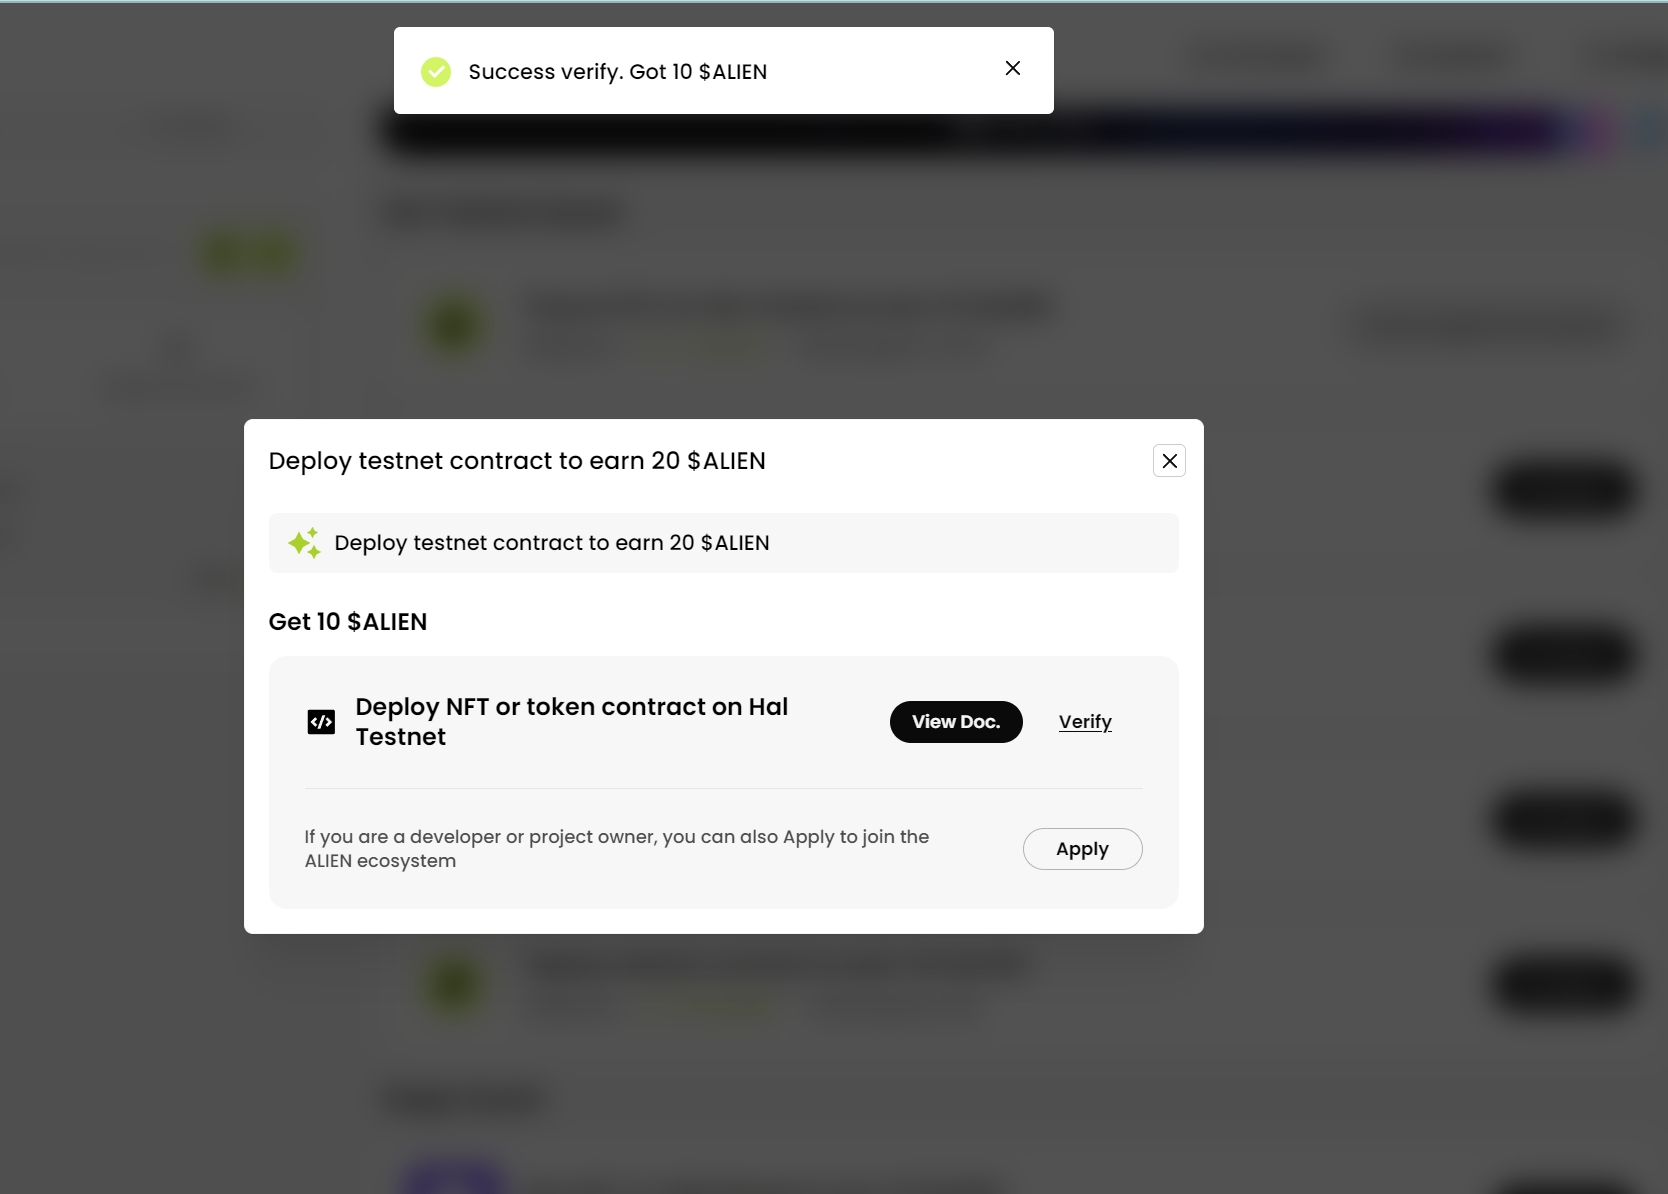Image resolution: width=1668 pixels, height=1194 pixels.
Task: Dismiss the success verify notification
Action: click(x=1012, y=68)
